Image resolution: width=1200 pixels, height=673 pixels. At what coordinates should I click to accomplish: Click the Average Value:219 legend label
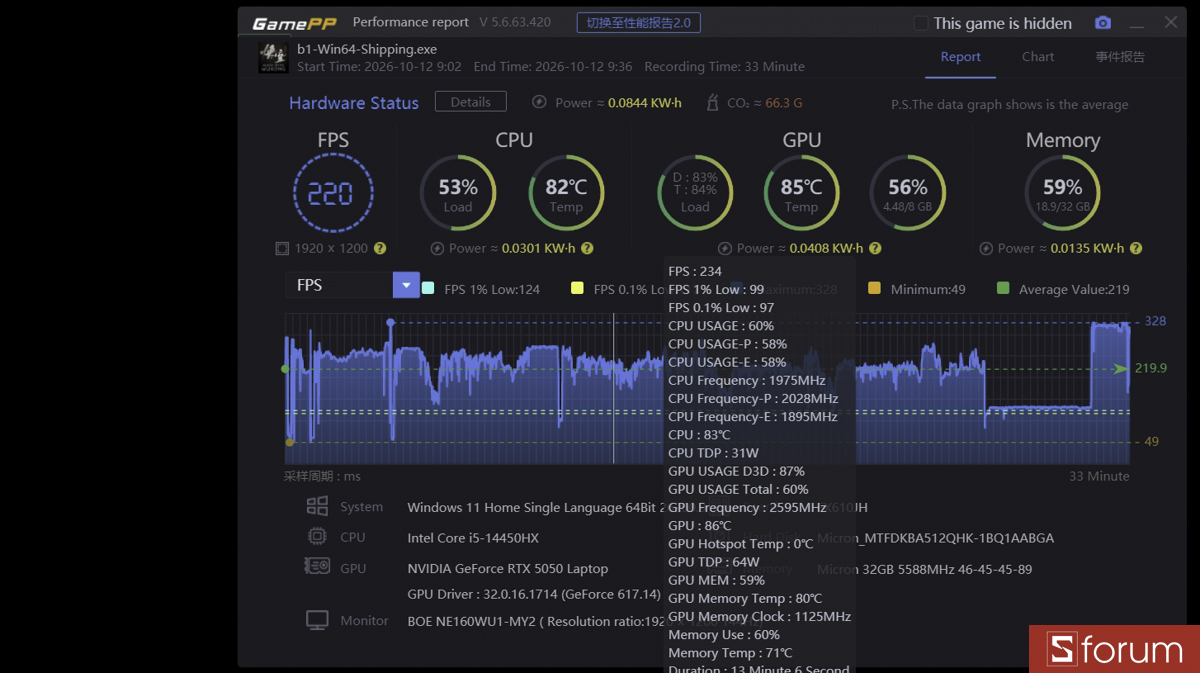[x=1074, y=289]
